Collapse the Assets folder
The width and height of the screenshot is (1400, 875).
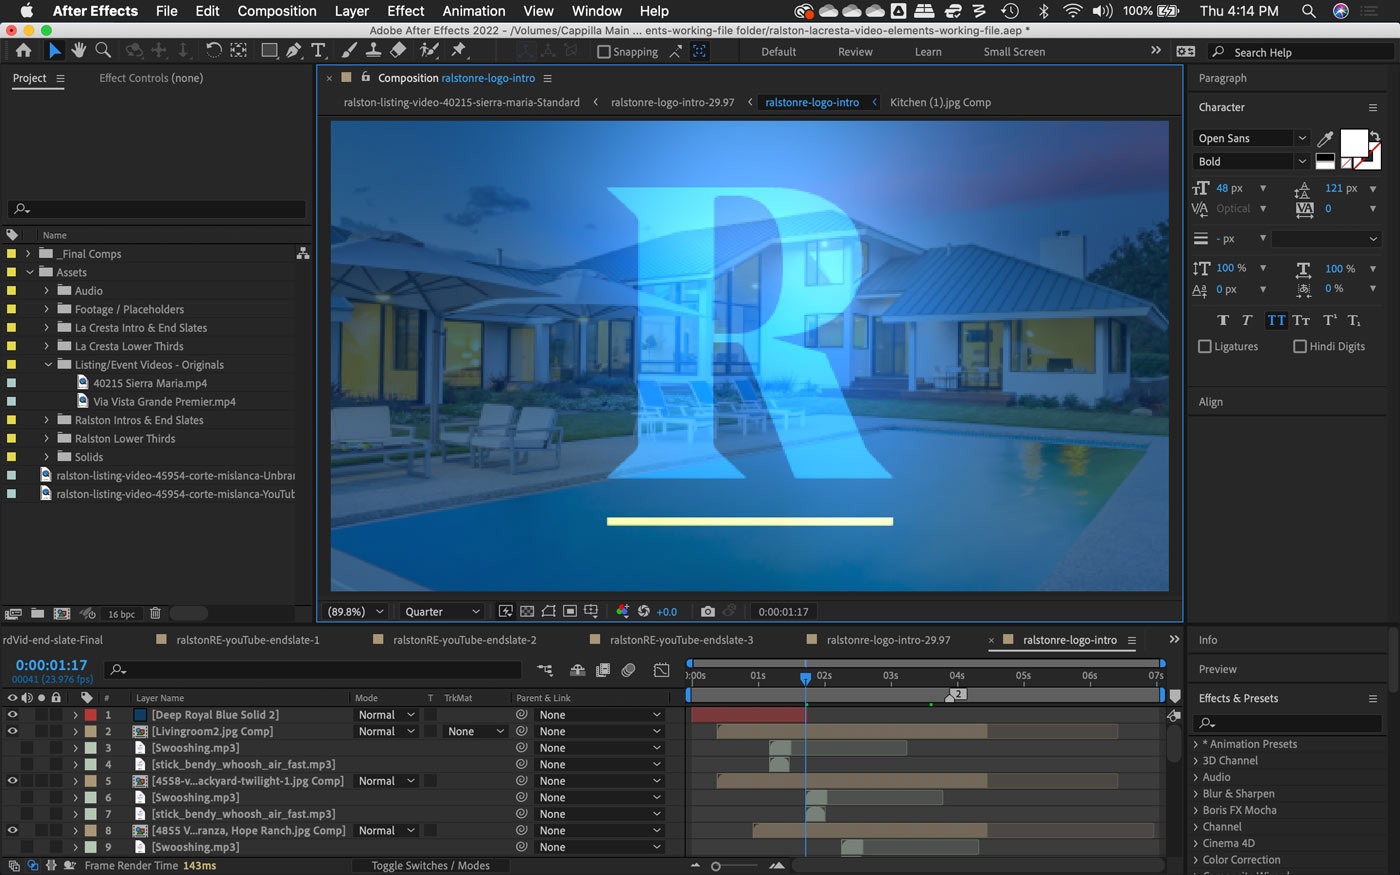[29, 272]
